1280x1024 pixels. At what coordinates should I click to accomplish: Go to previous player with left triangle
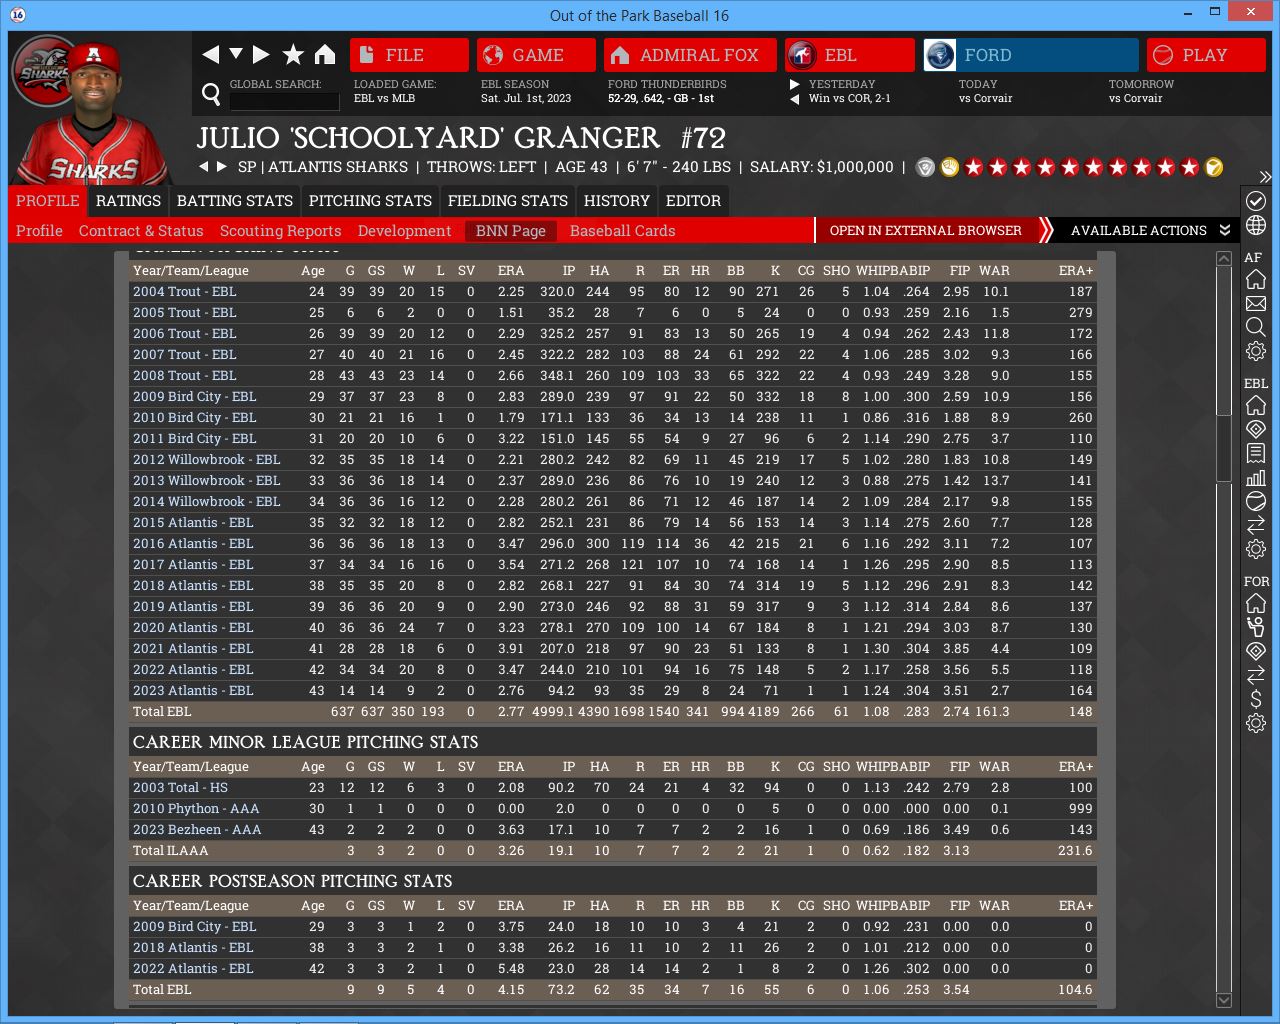point(204,167)
